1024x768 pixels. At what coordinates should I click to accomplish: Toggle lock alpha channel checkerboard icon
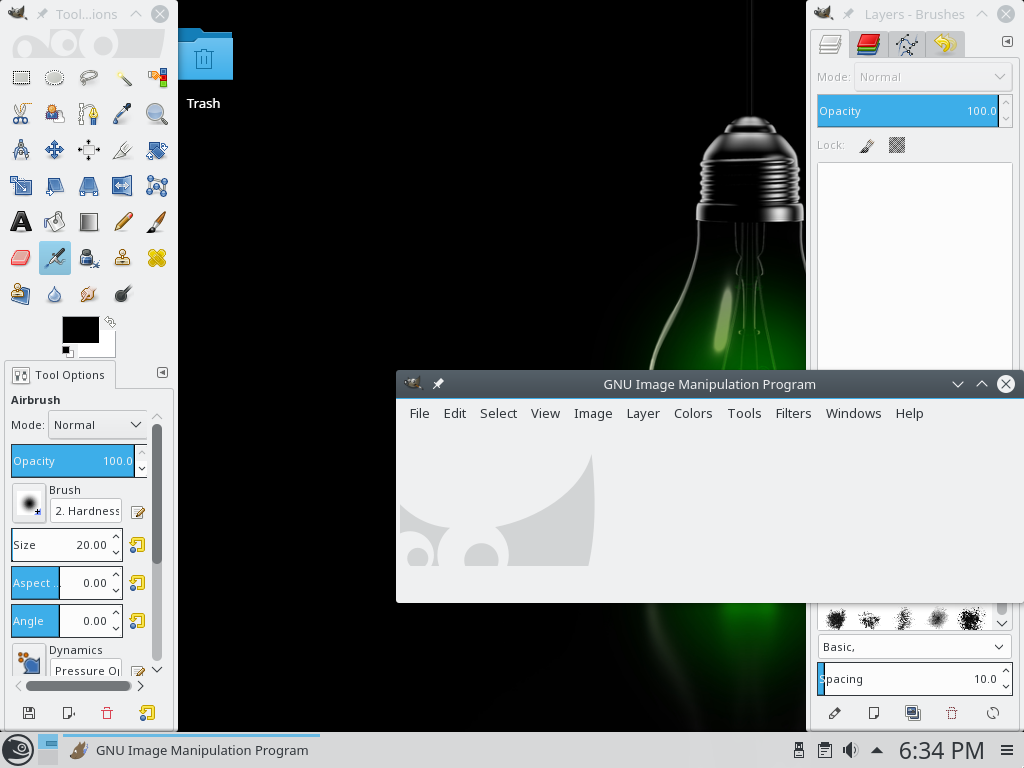coord(897,145)
